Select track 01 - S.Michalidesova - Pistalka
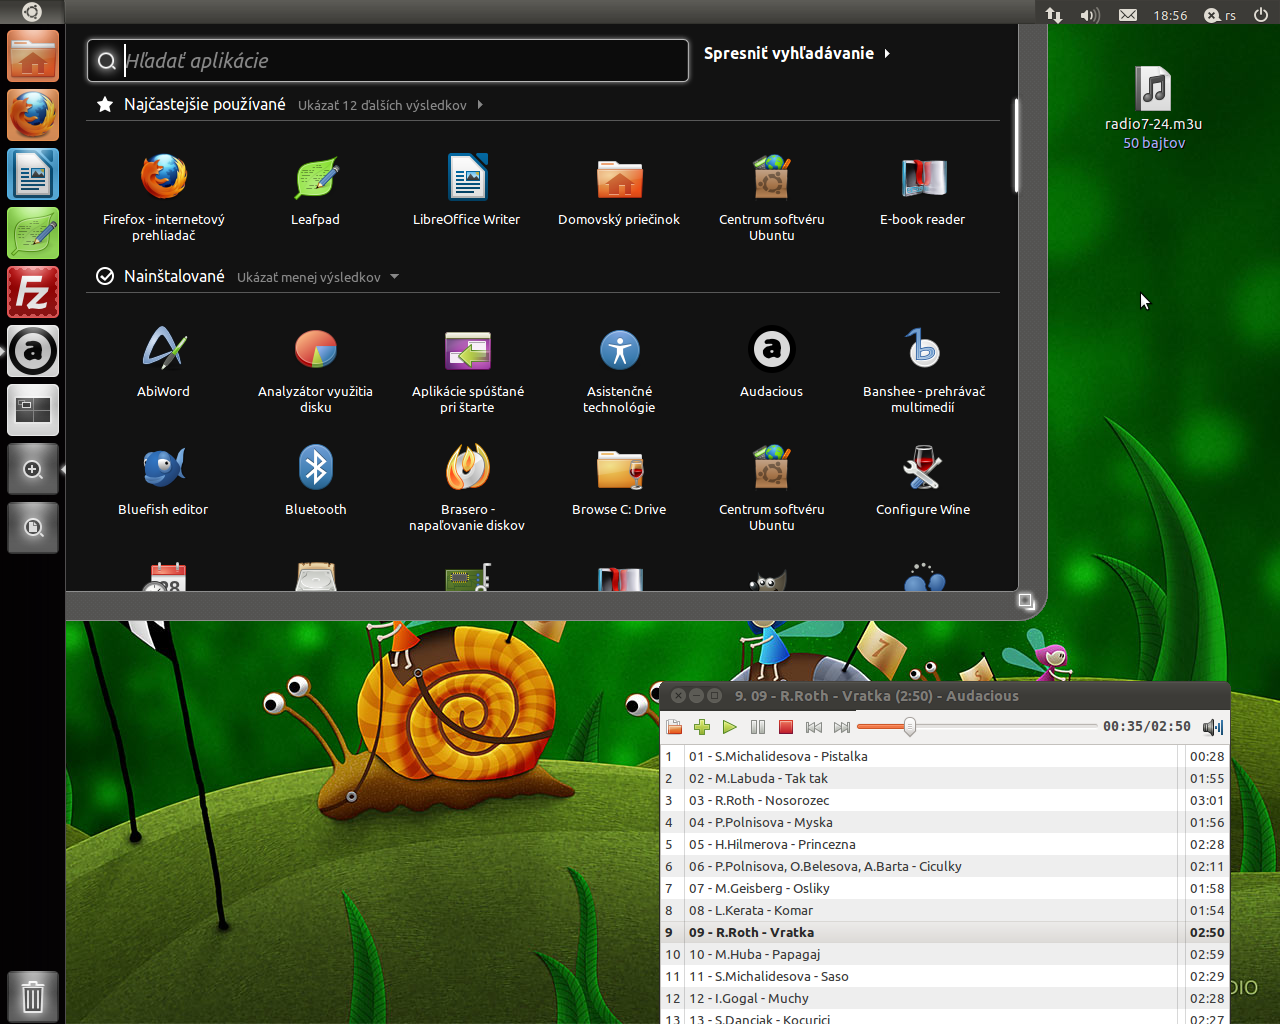 coord(945,756)
